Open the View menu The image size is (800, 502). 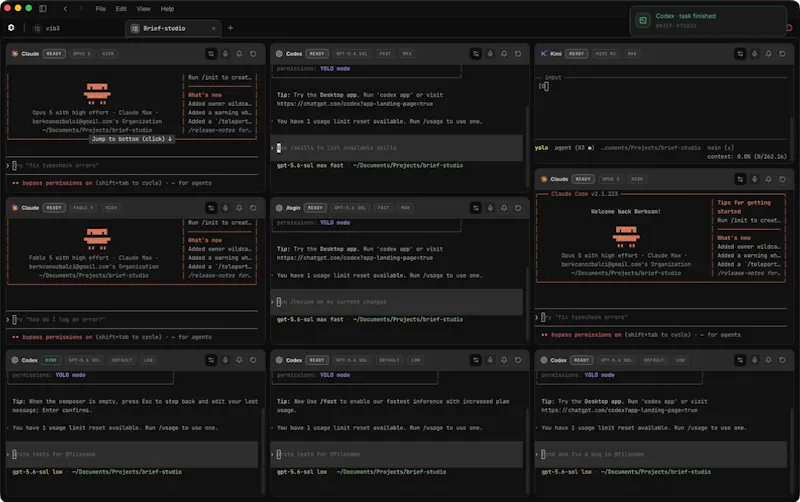pos(143,9)
